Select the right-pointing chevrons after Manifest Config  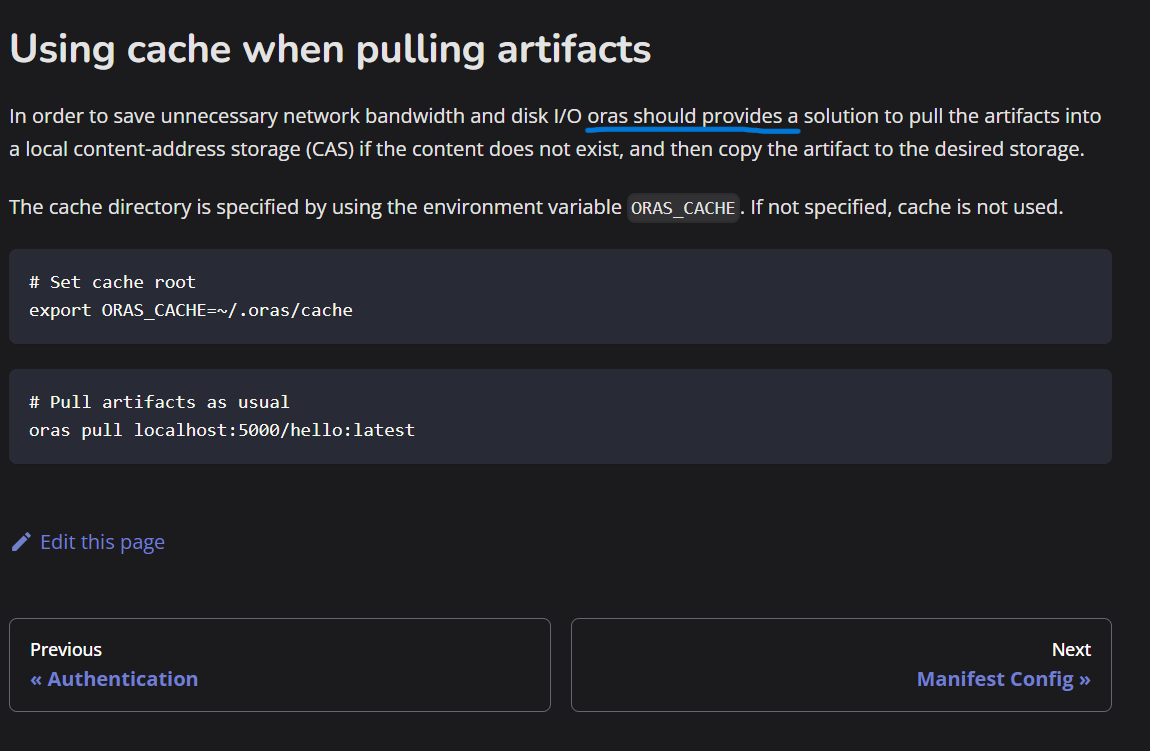tap(1082, 678)
